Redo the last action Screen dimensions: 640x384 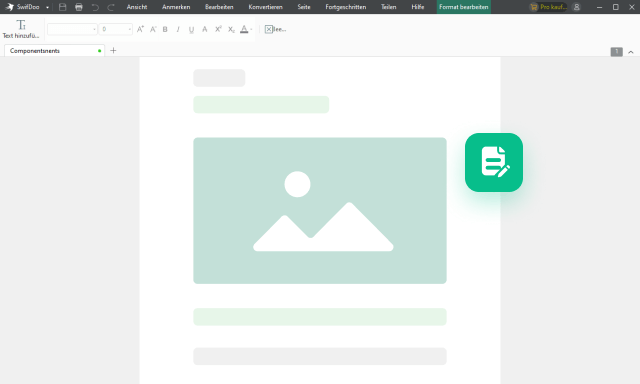tap(111, 7)
